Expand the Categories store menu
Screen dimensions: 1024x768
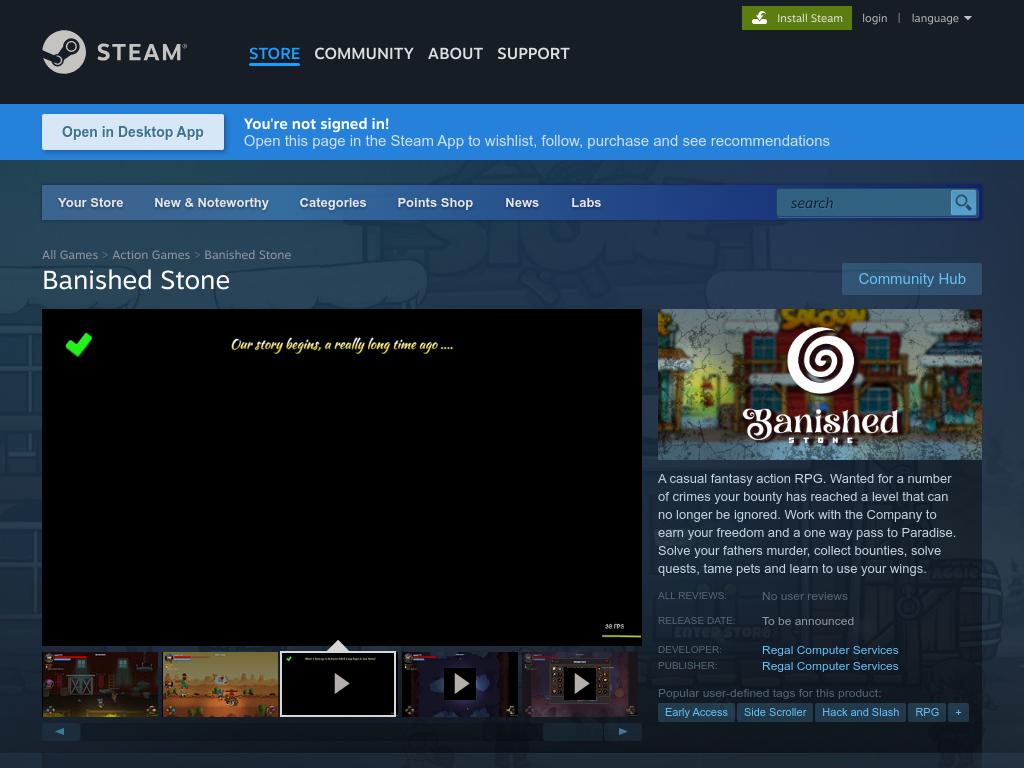(332, 203)
